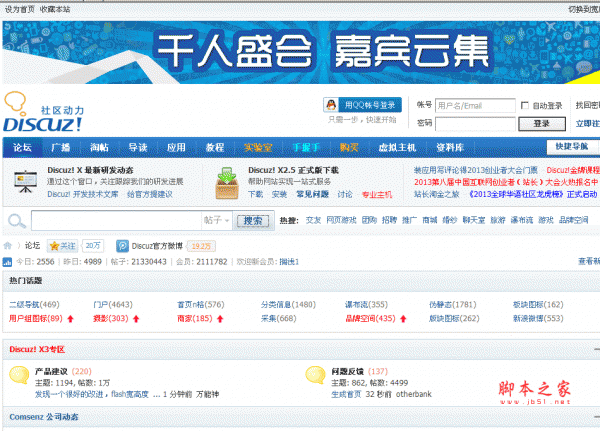
Task: Open the 产品建议 forum link
Action: 51,371
